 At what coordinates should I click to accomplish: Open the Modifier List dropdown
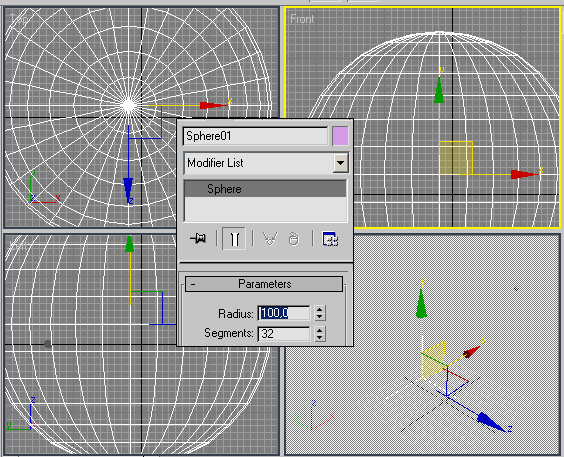pyautogui.click(x=340, y=163)
